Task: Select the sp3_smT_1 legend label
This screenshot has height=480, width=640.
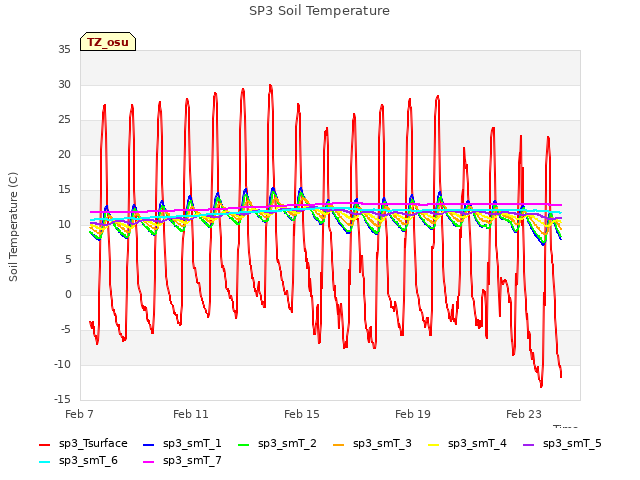Action: [x=192, y=444]
